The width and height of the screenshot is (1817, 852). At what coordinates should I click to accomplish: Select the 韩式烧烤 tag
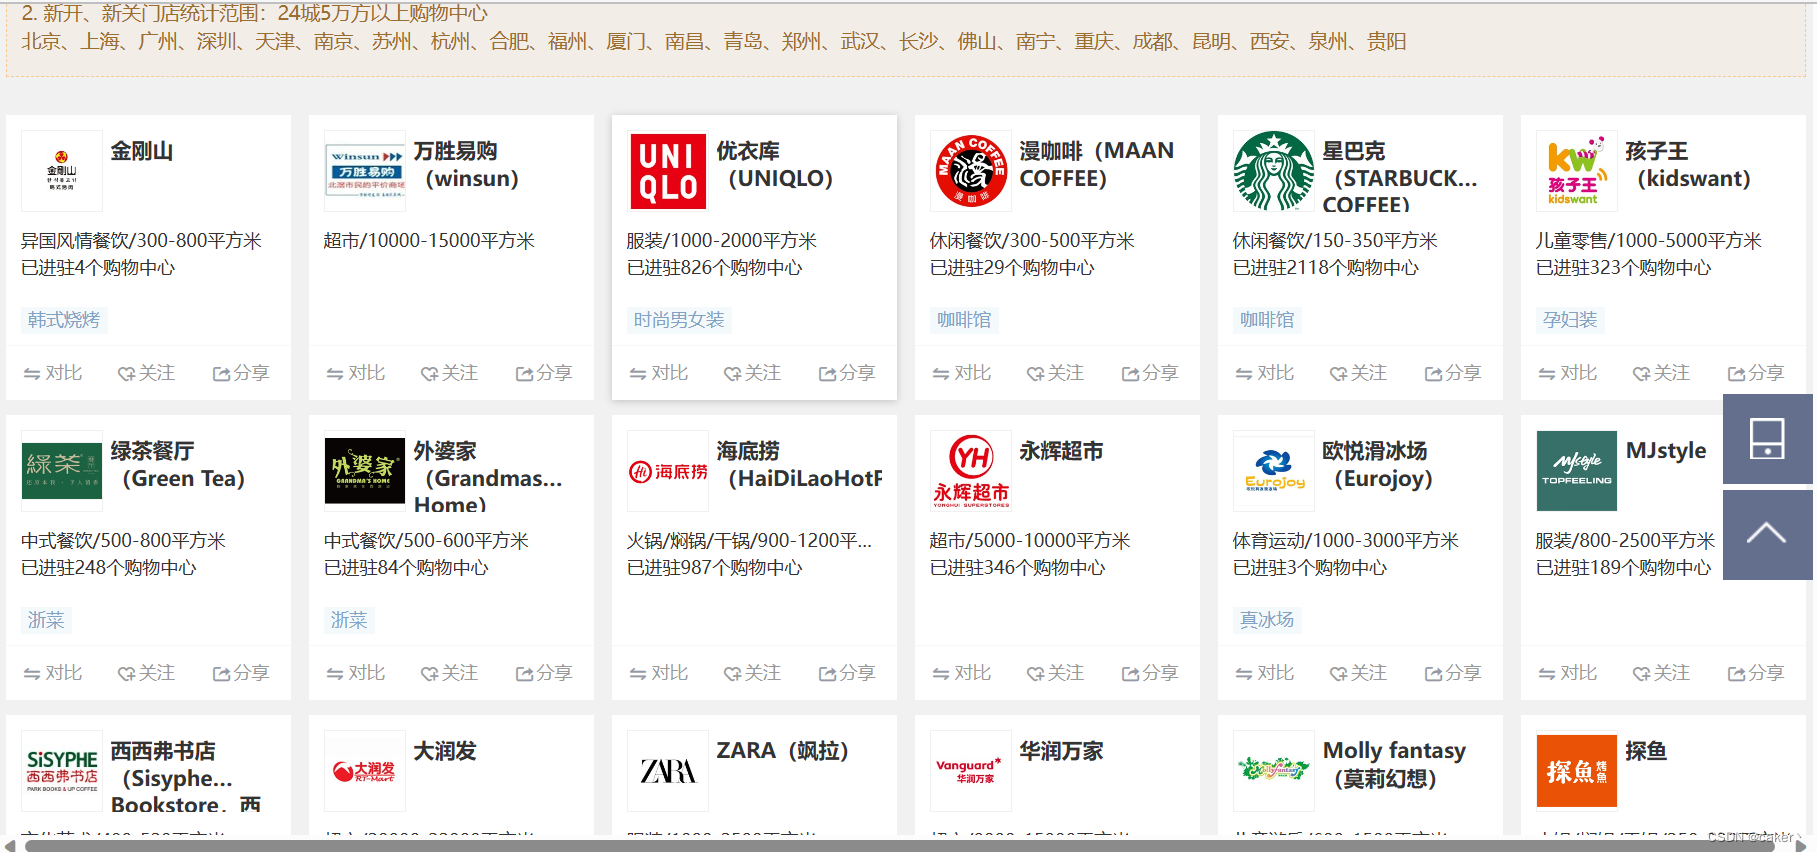[x=64, y=320]
